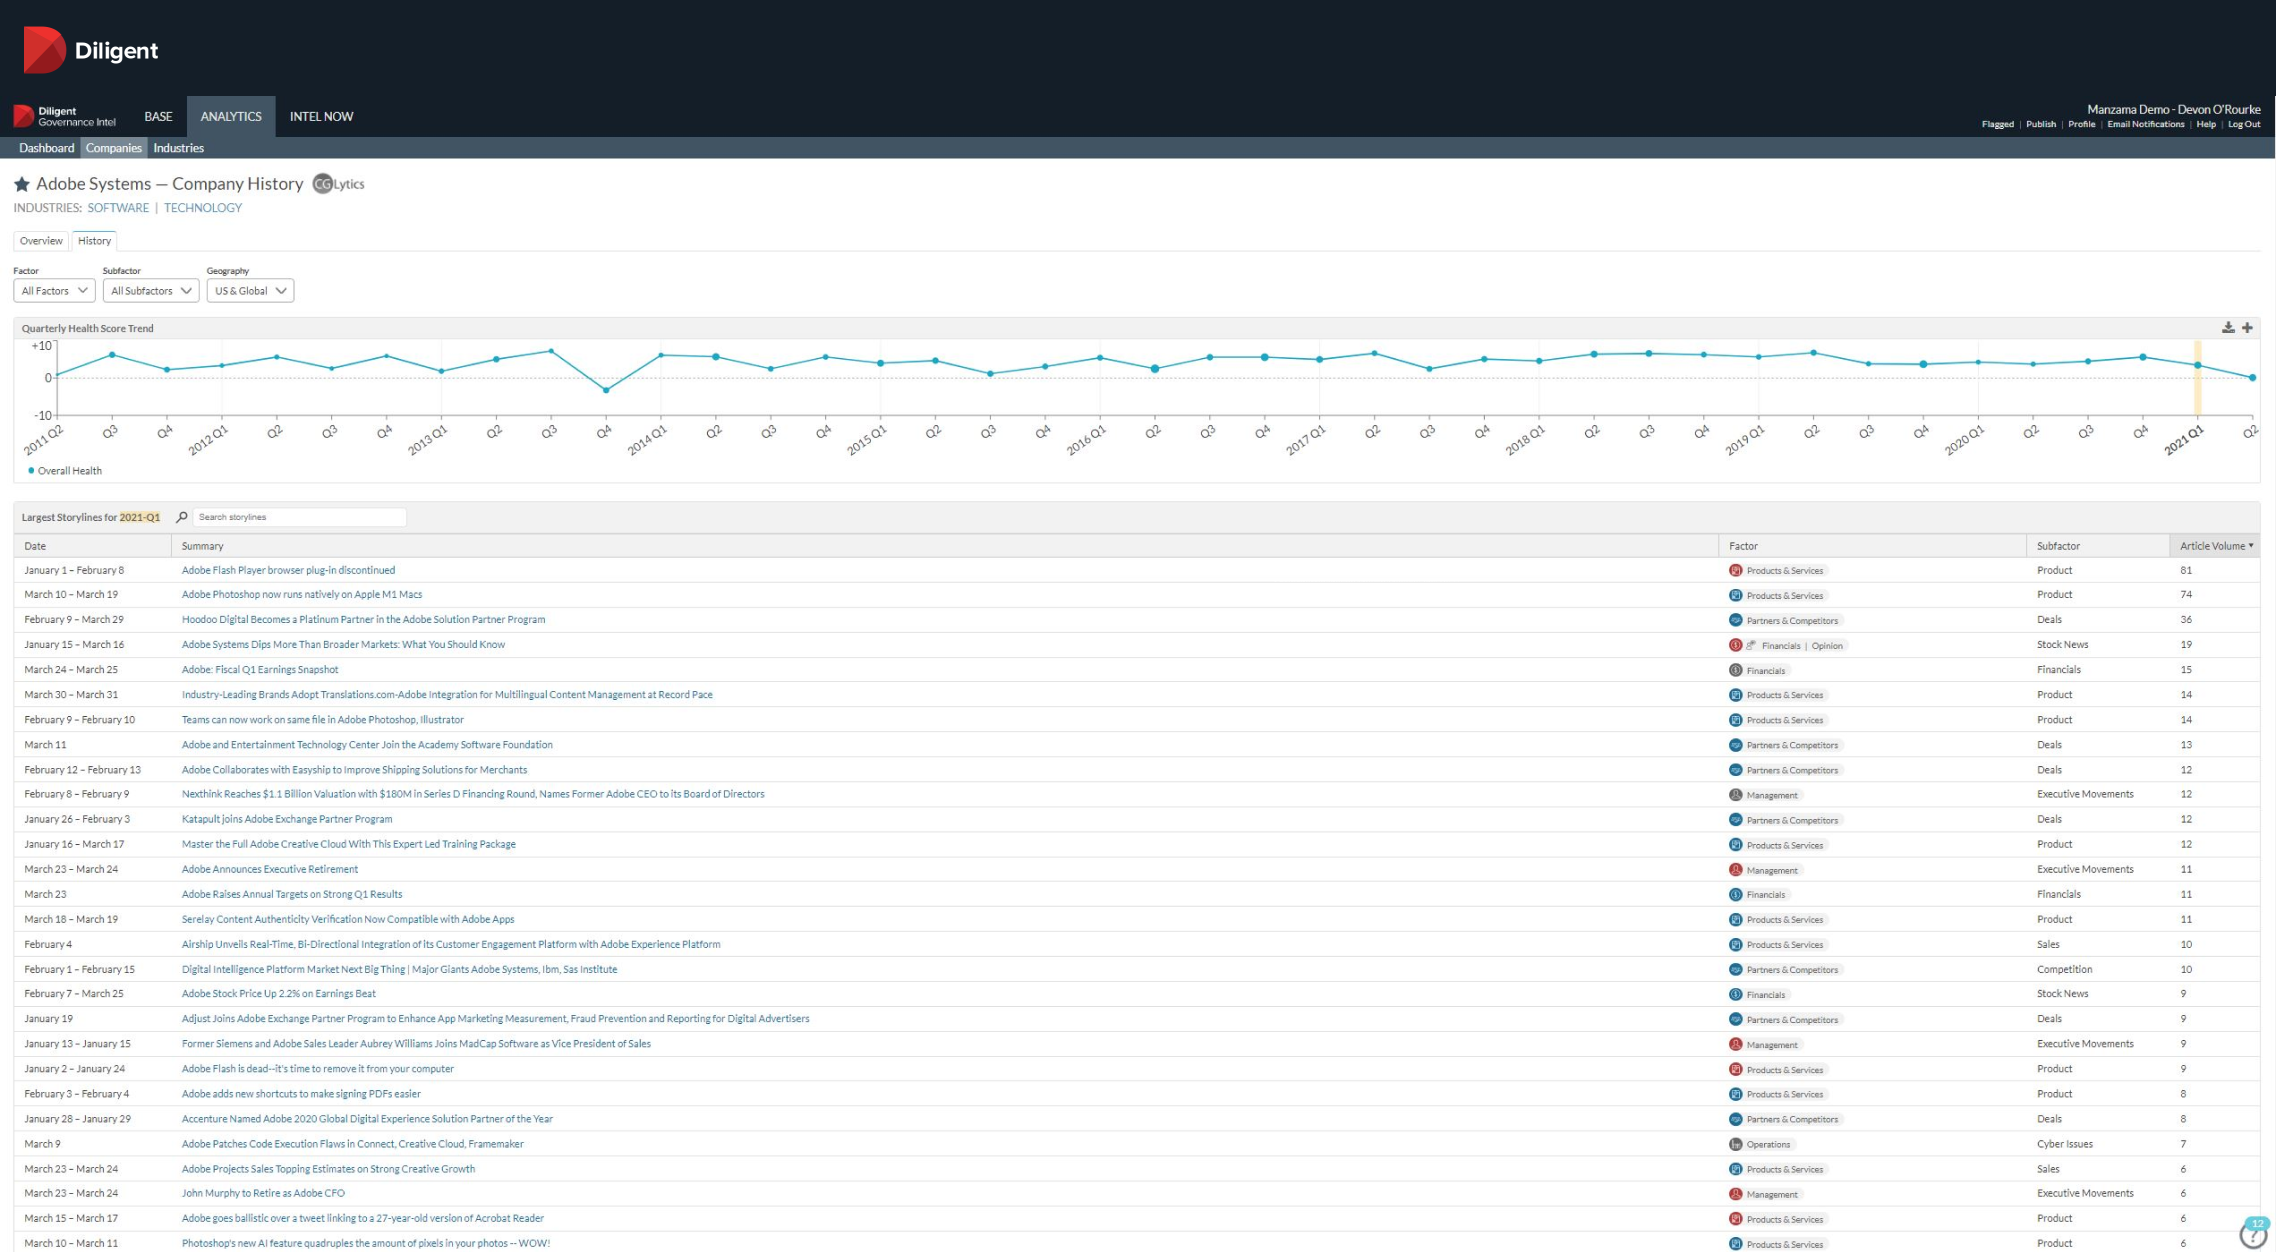The image size is (2276, 1254).
Task: Select the lowest chart data point at 2013 Q4
Action: click(x=606, y=390)
